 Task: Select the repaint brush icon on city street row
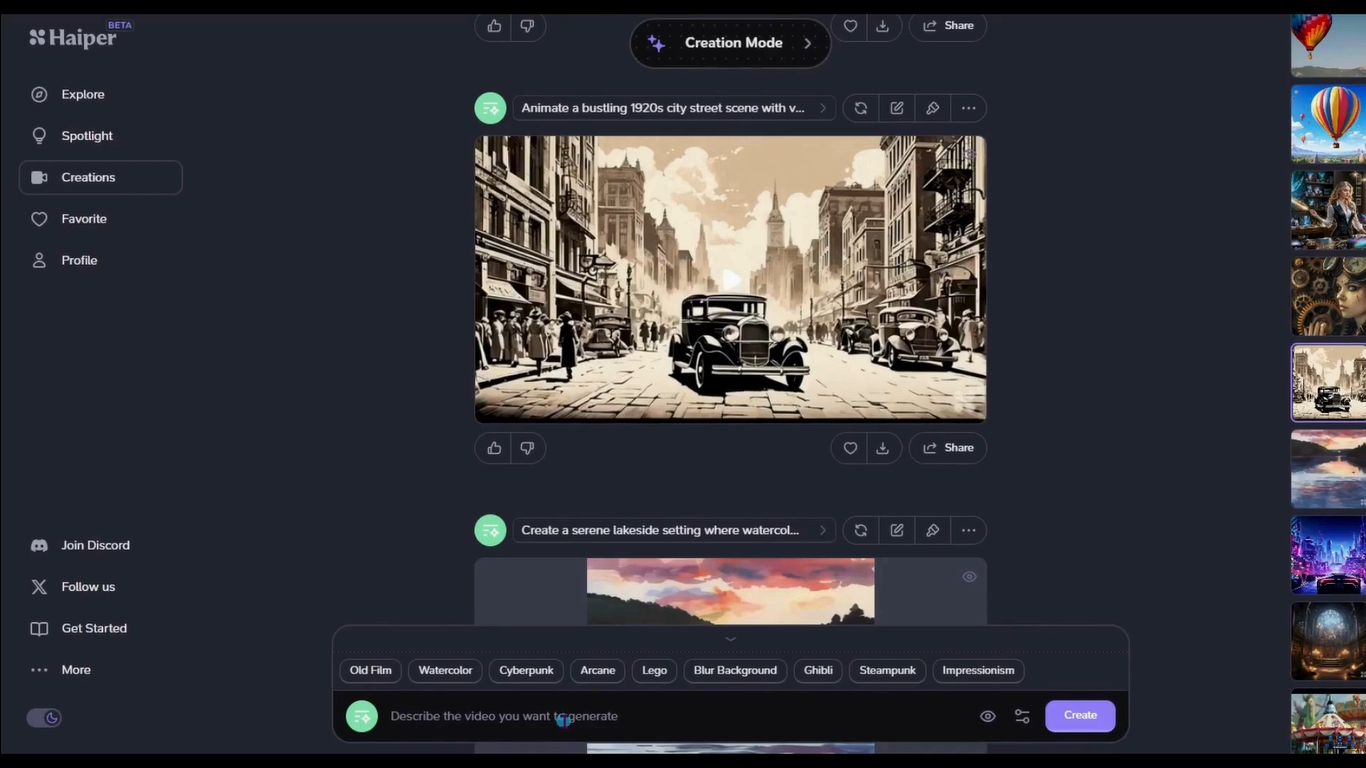pyautogui.click(x=932, y=107)
